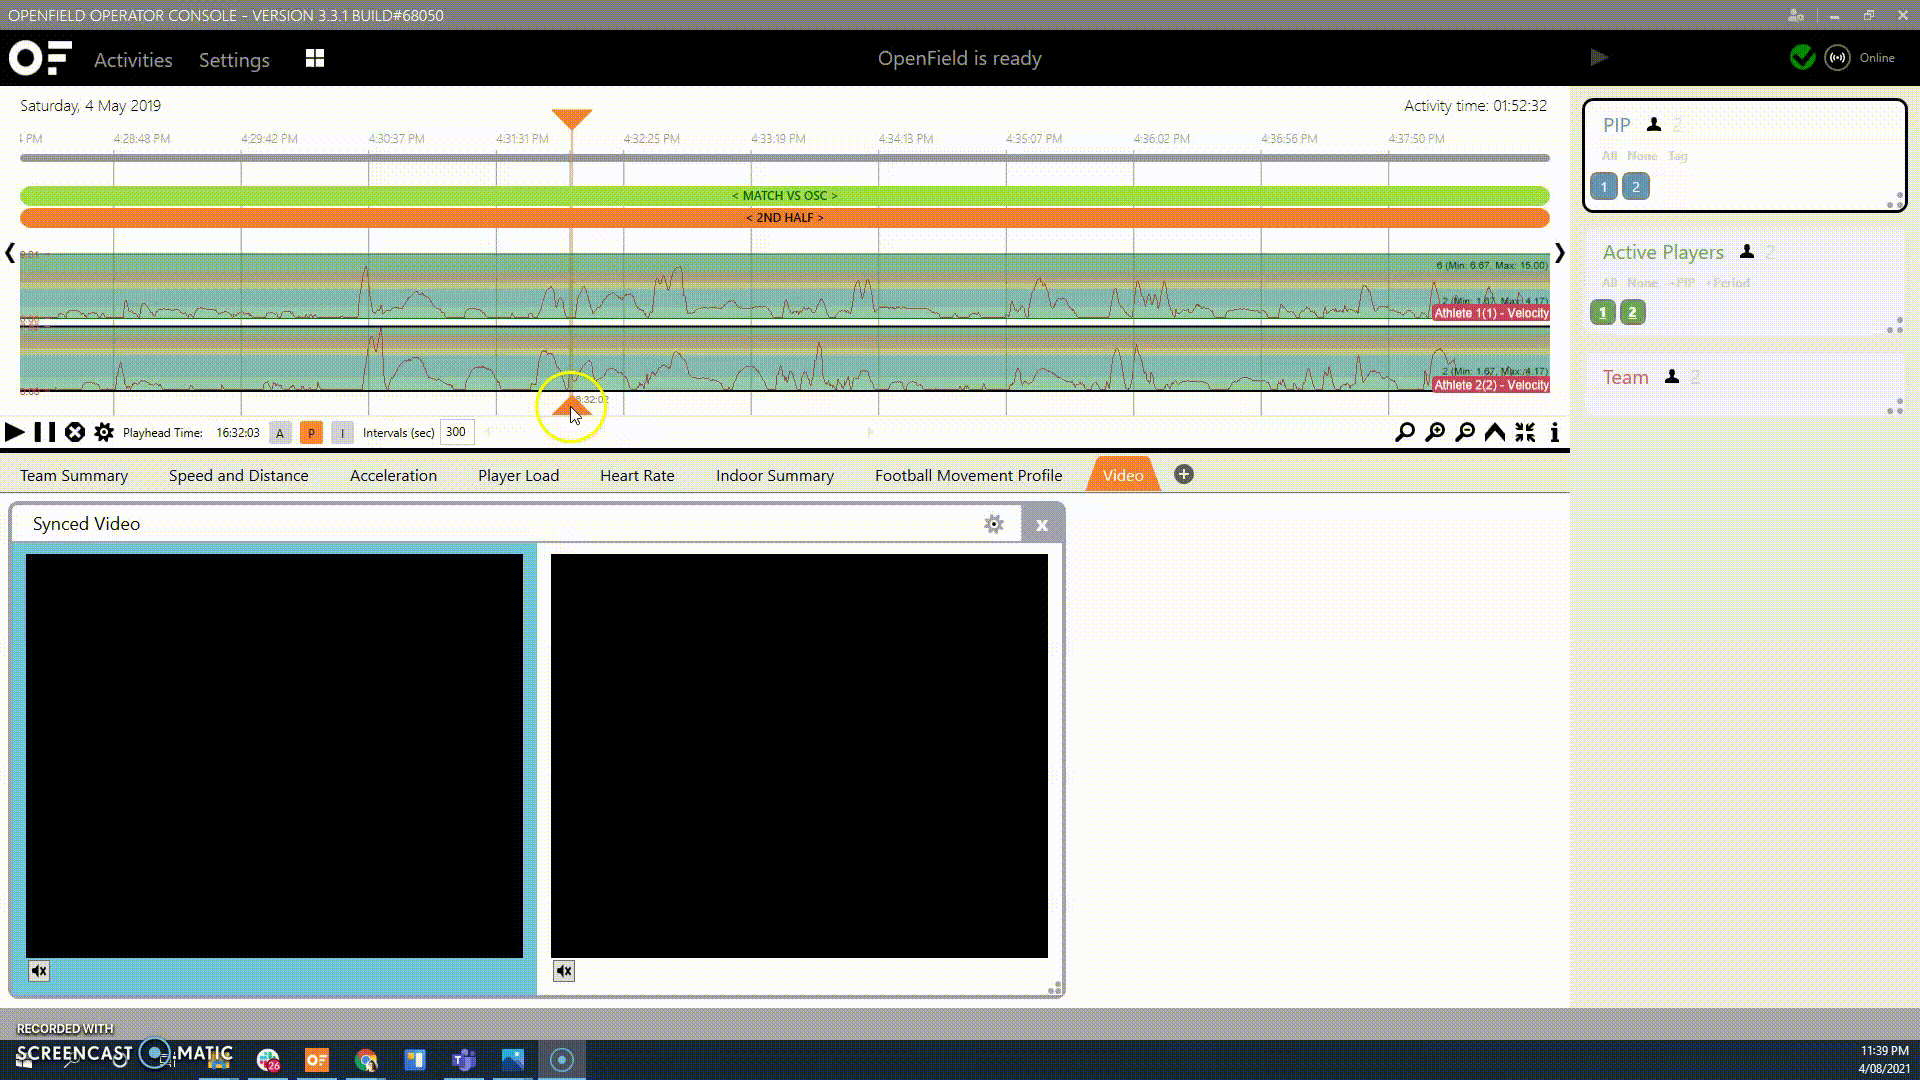Unmute the right synced video
This screenshot has height=1080, width=1920.
[x=564, y=971]
